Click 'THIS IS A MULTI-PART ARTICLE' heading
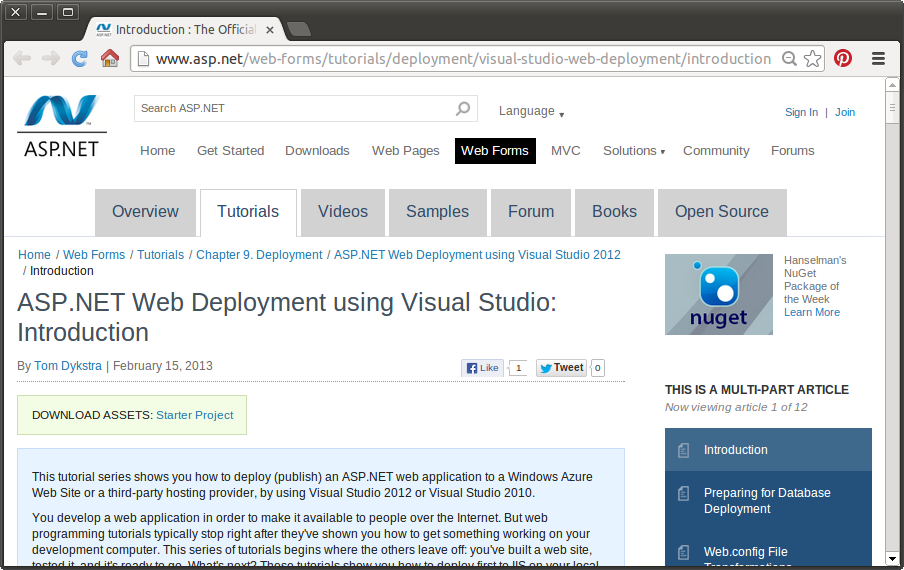 point(756,390)
